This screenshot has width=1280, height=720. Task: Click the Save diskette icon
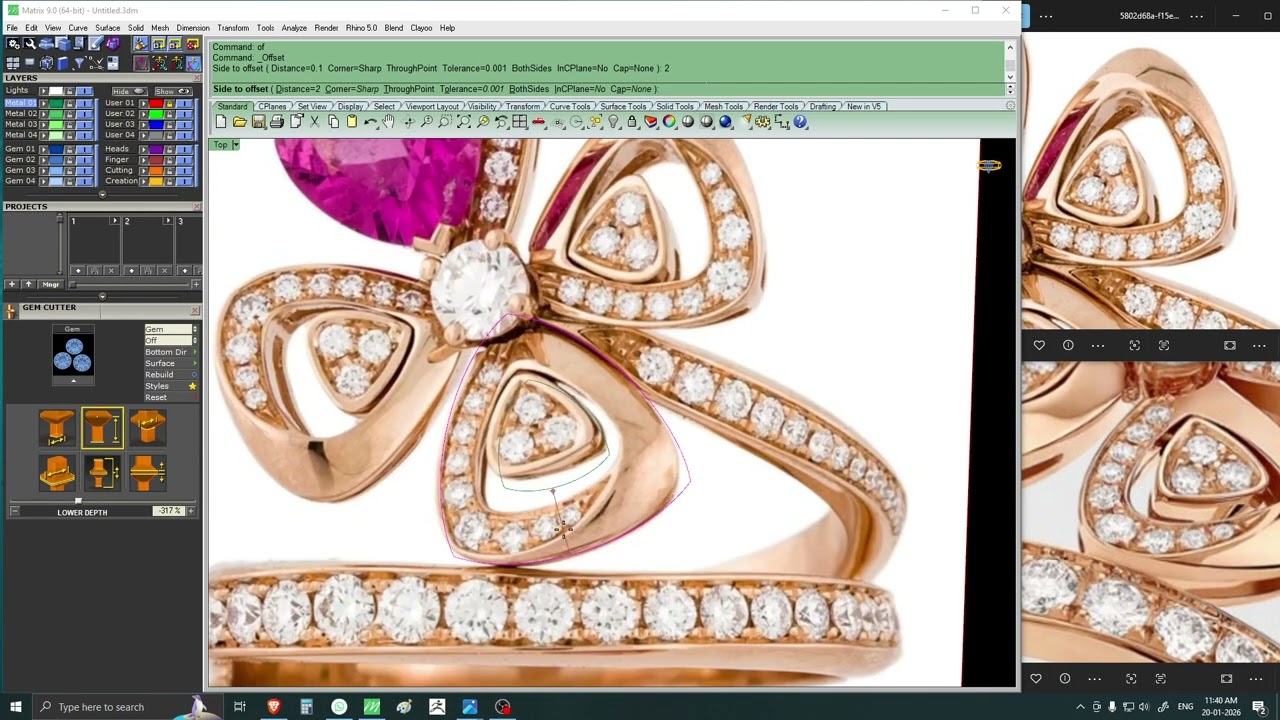tap(259, 122)
